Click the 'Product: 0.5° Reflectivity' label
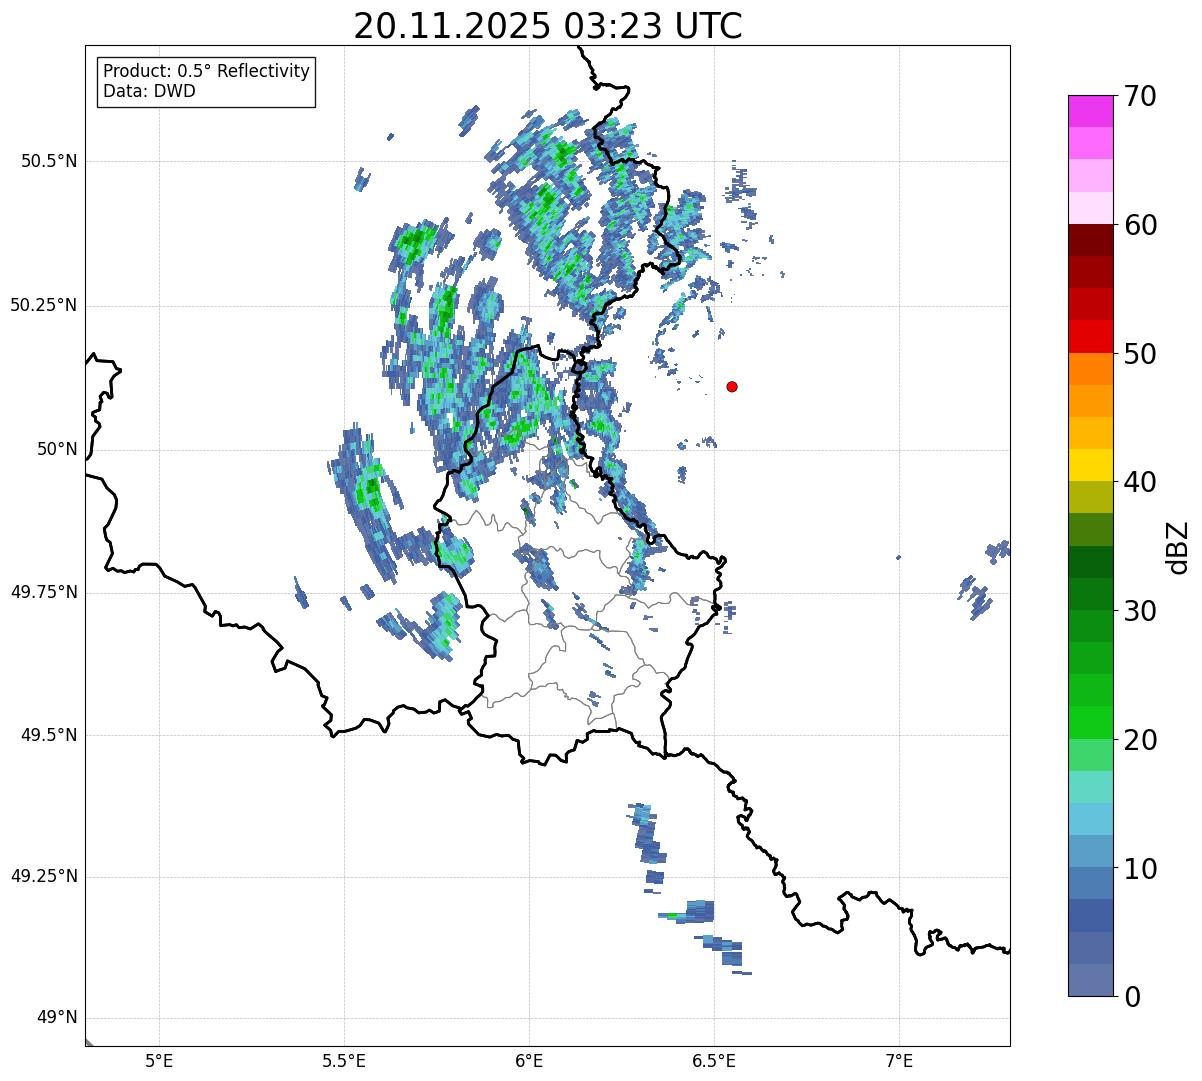 click(x=206, y=71)
